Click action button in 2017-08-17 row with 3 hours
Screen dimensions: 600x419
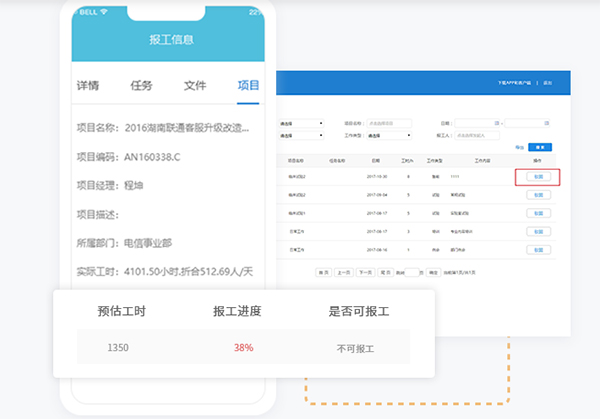pyautogui.click(x=538, y=232)
